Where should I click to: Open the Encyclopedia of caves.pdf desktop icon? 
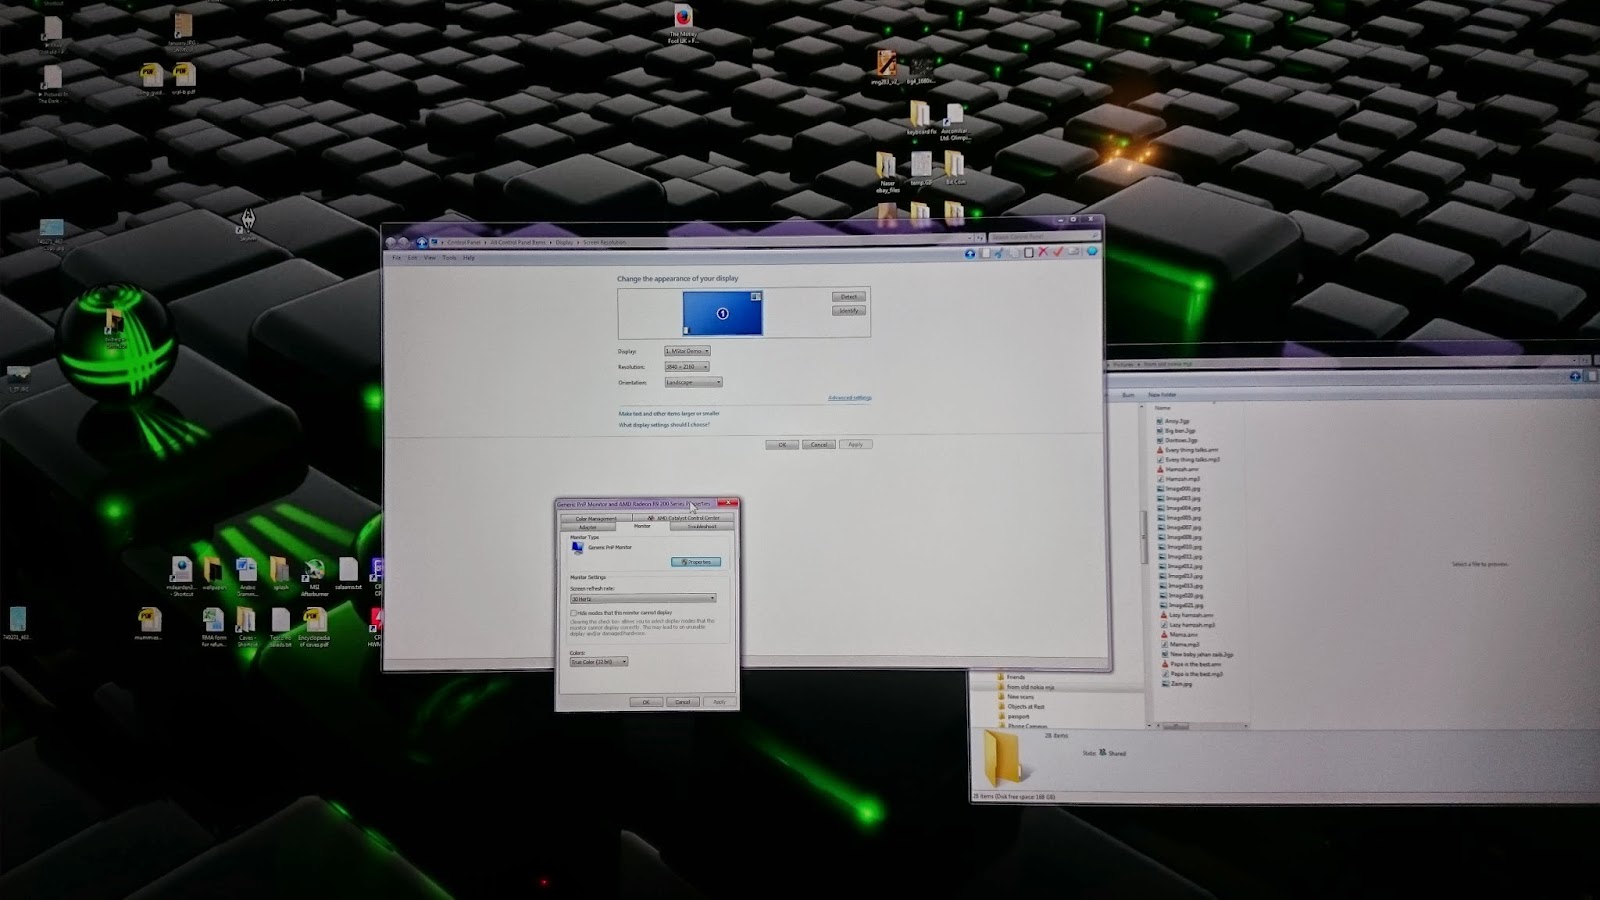(x=314, y=628)
